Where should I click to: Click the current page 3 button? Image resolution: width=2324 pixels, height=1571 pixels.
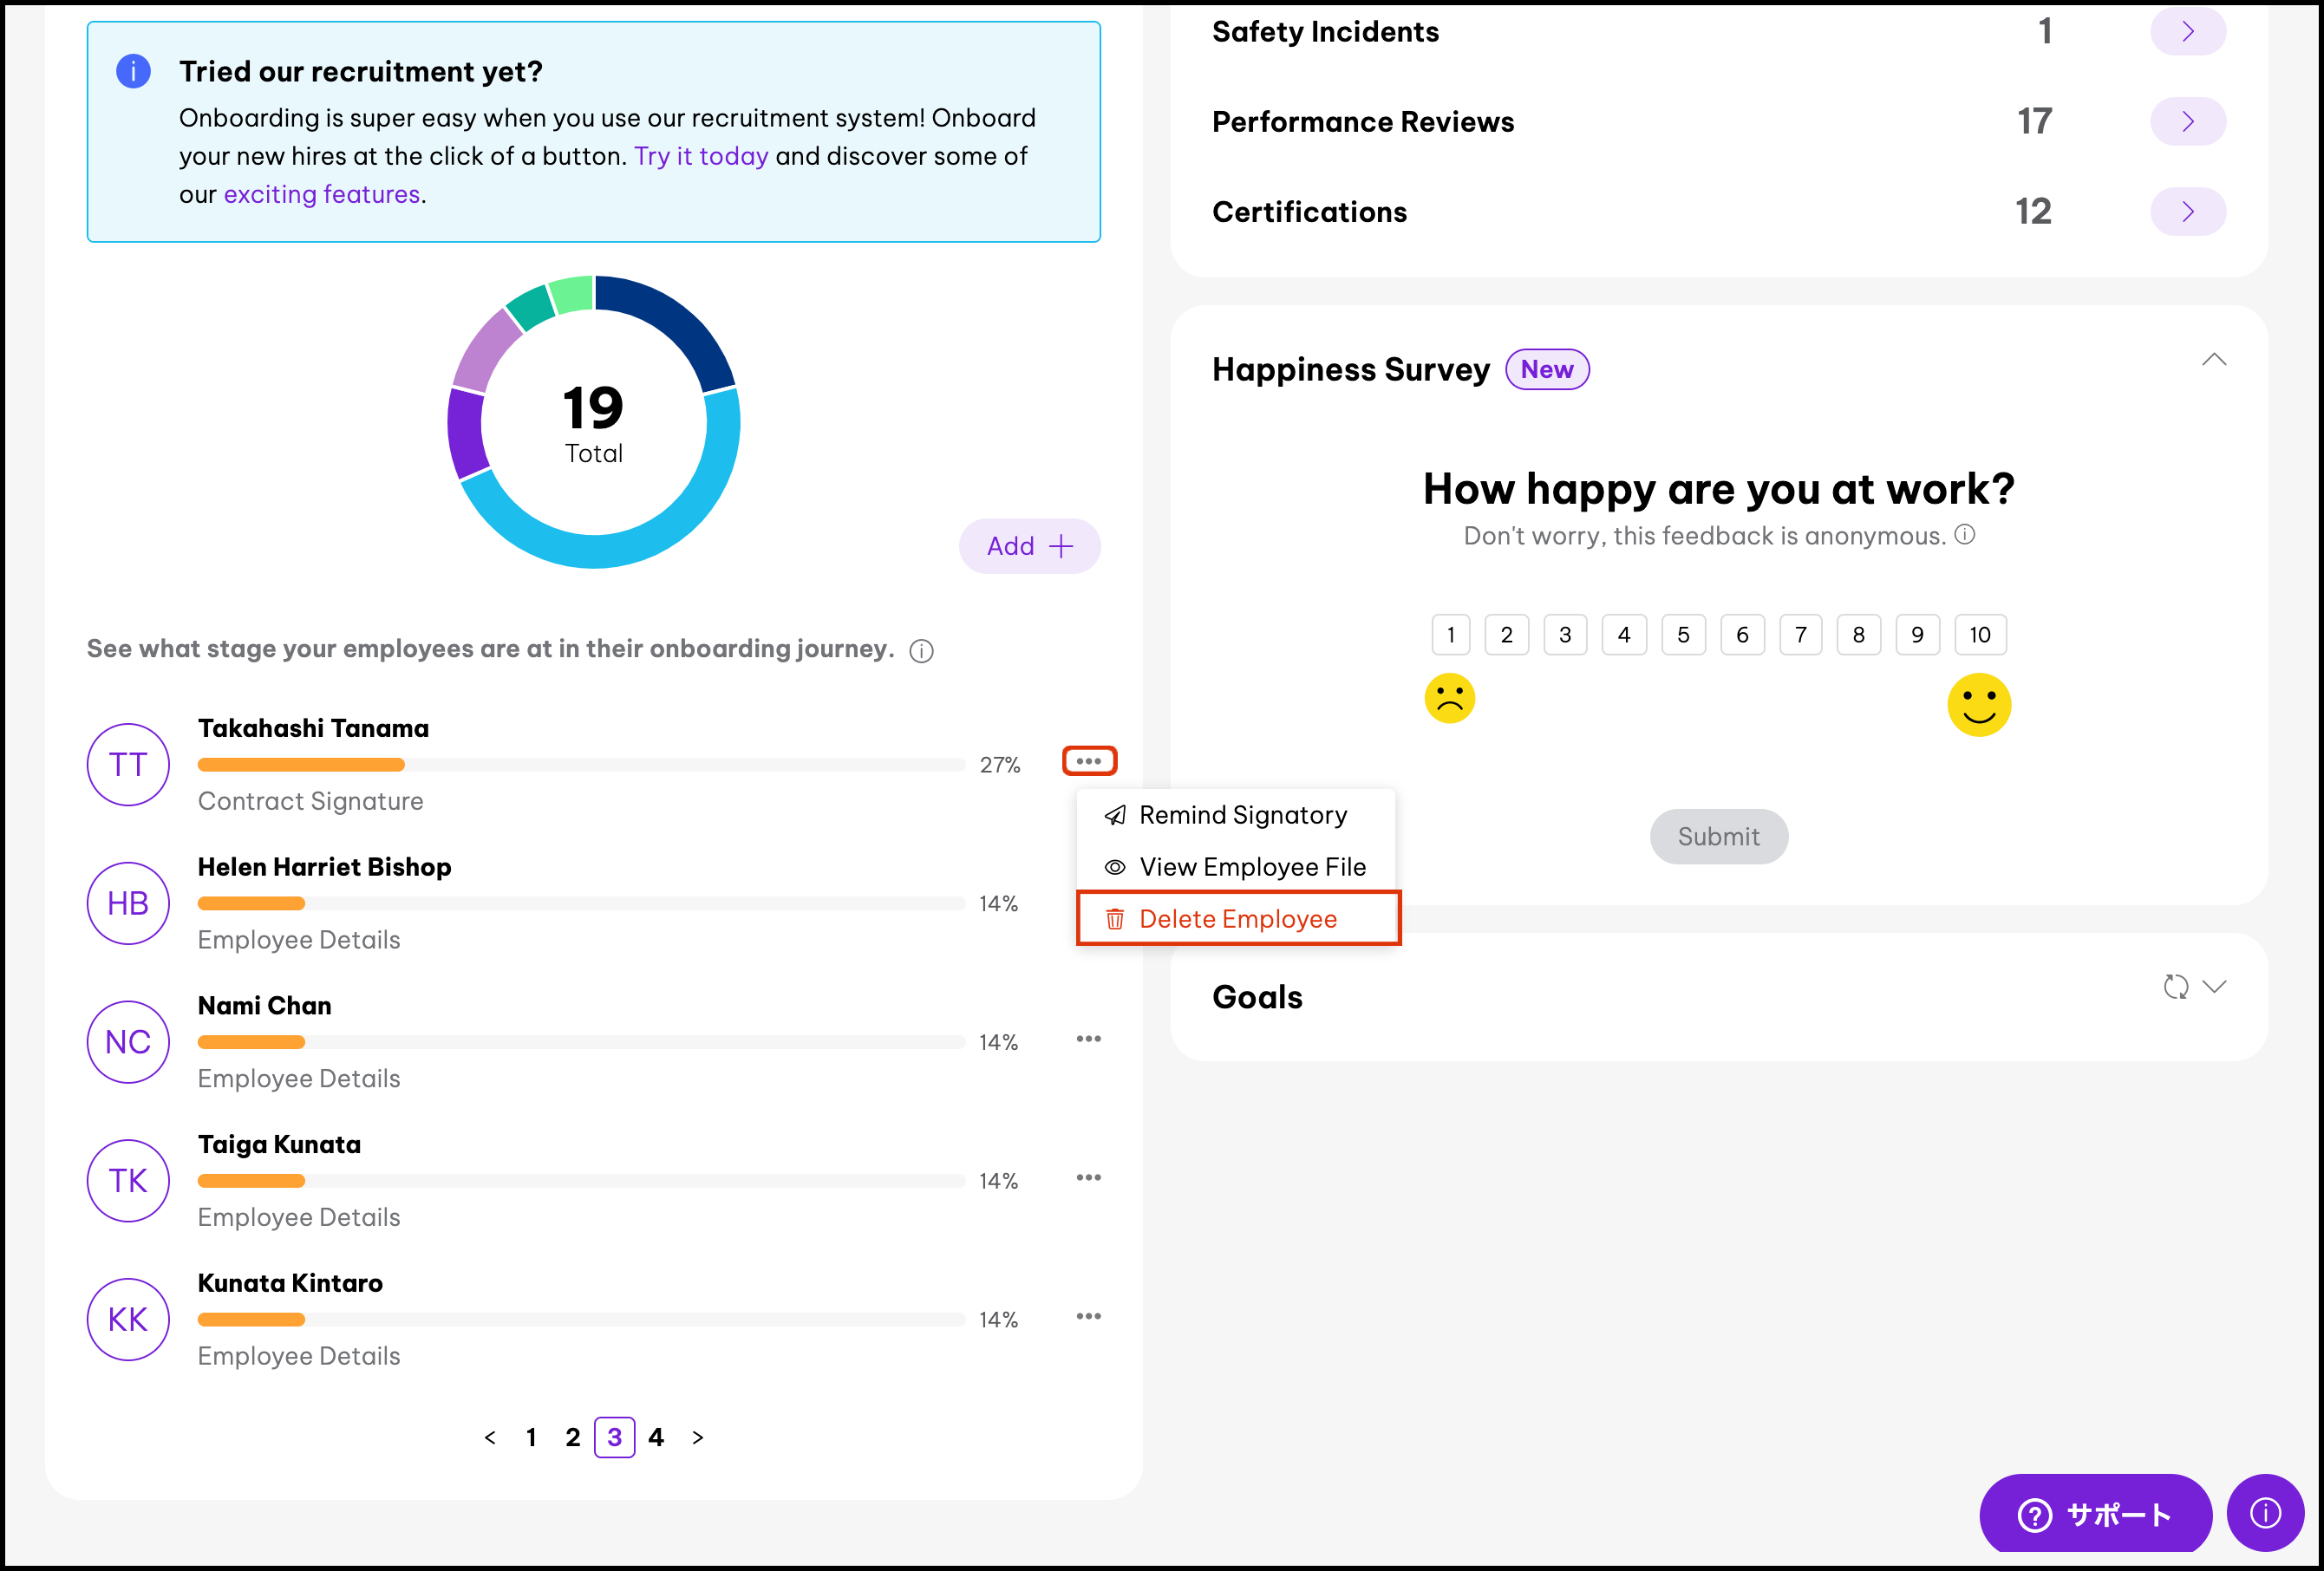click(x=614, y=1437)
